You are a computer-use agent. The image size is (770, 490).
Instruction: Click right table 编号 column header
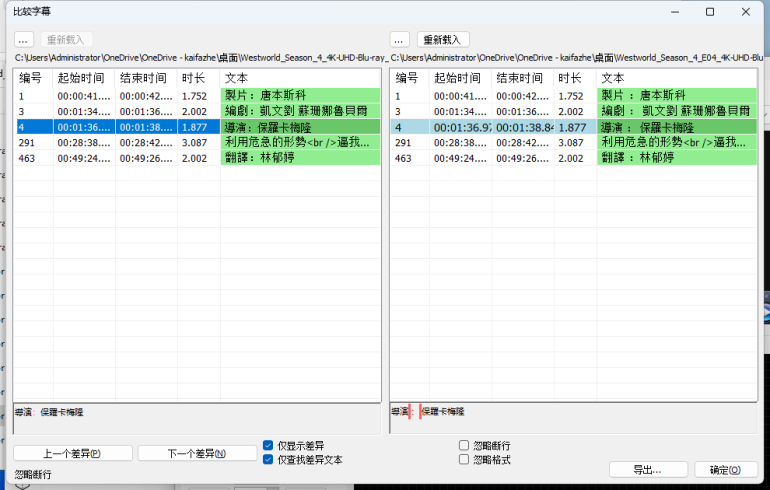point(410,78)
